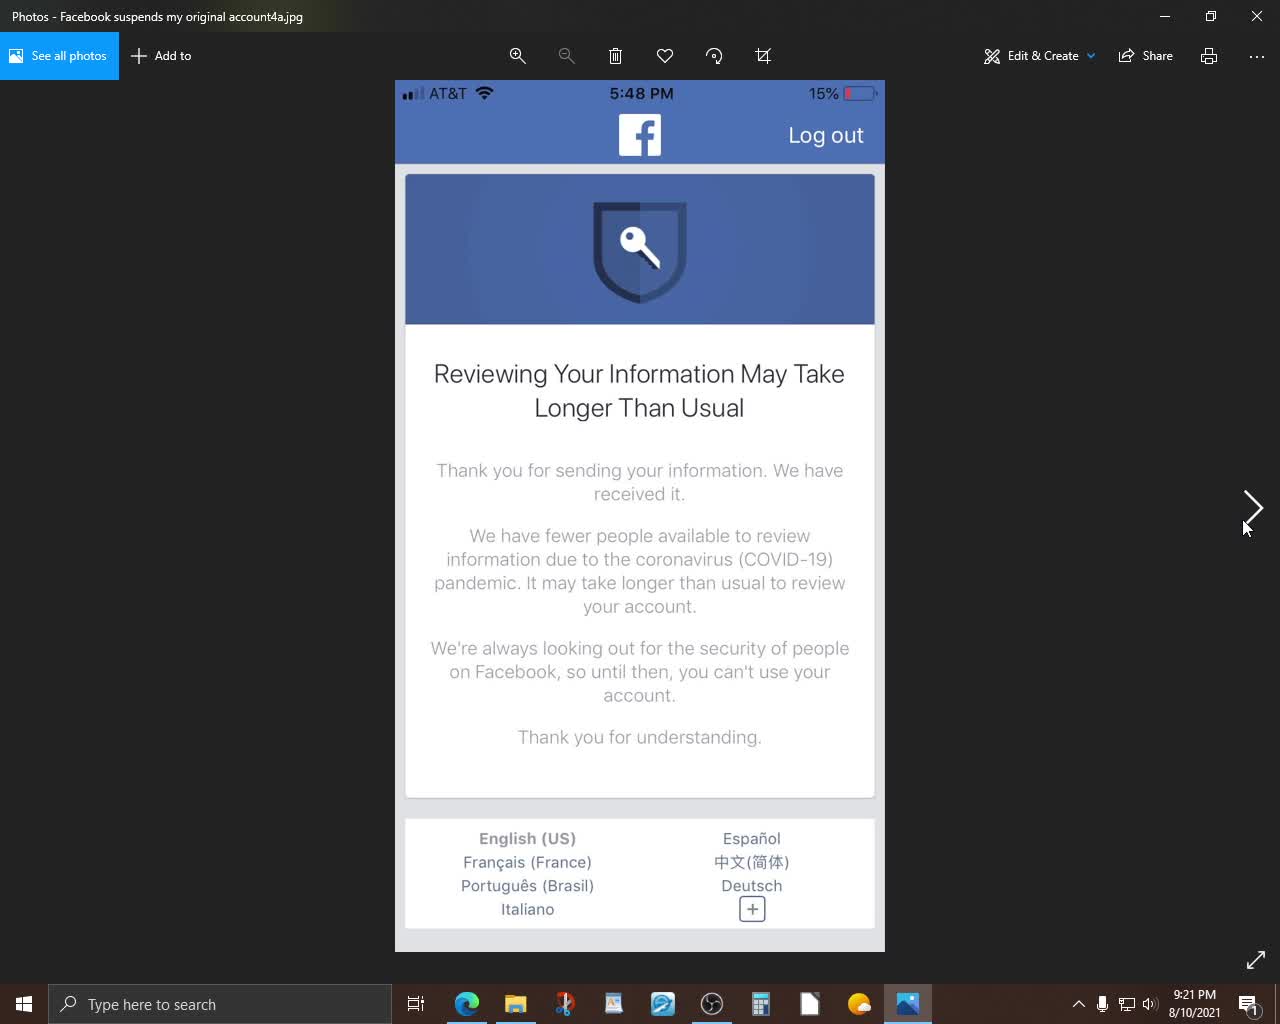The height and width of the screenshot is (1024, 1280).
Task: Zoom in on the photo
Action: (518, 56)
